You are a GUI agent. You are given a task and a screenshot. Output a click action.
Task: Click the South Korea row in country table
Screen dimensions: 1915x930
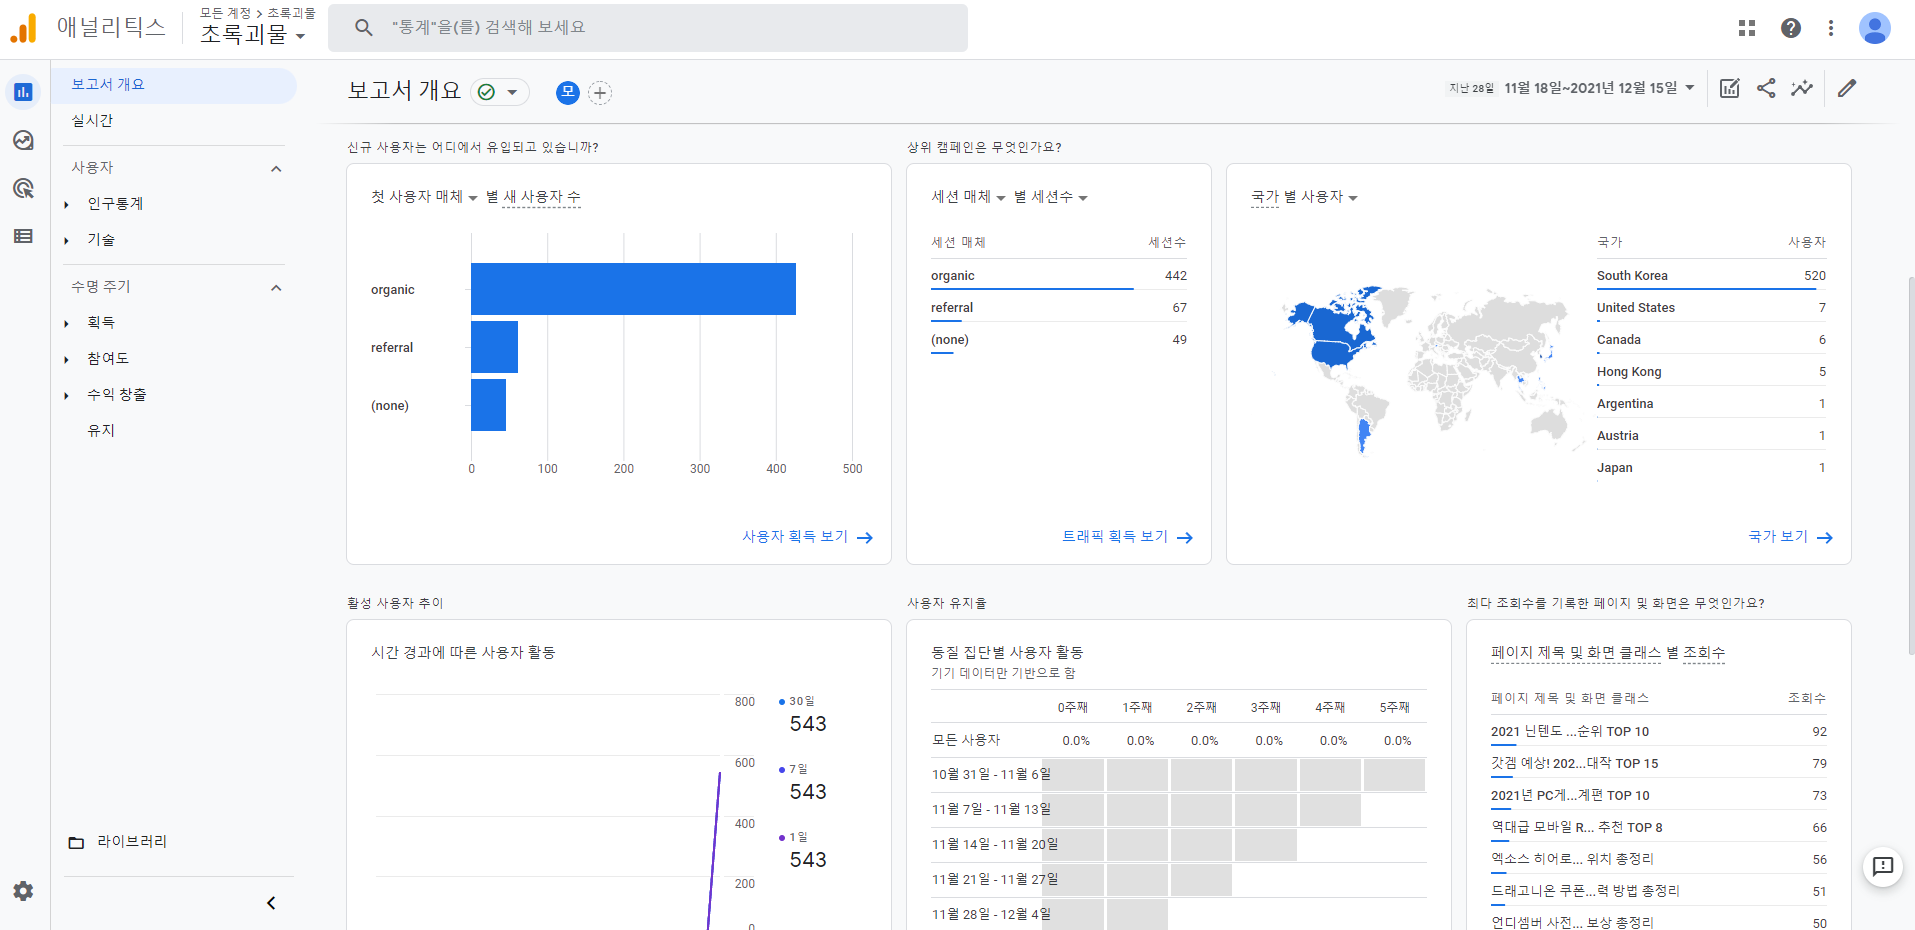pyautogui.click(x=1711, y=276)
